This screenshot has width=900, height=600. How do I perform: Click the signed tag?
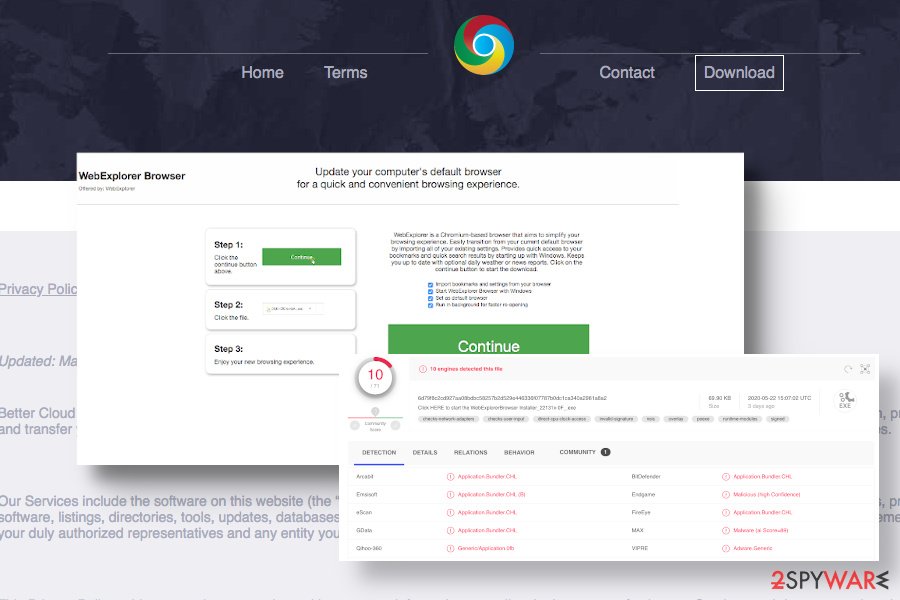click(x=777, y=419)
